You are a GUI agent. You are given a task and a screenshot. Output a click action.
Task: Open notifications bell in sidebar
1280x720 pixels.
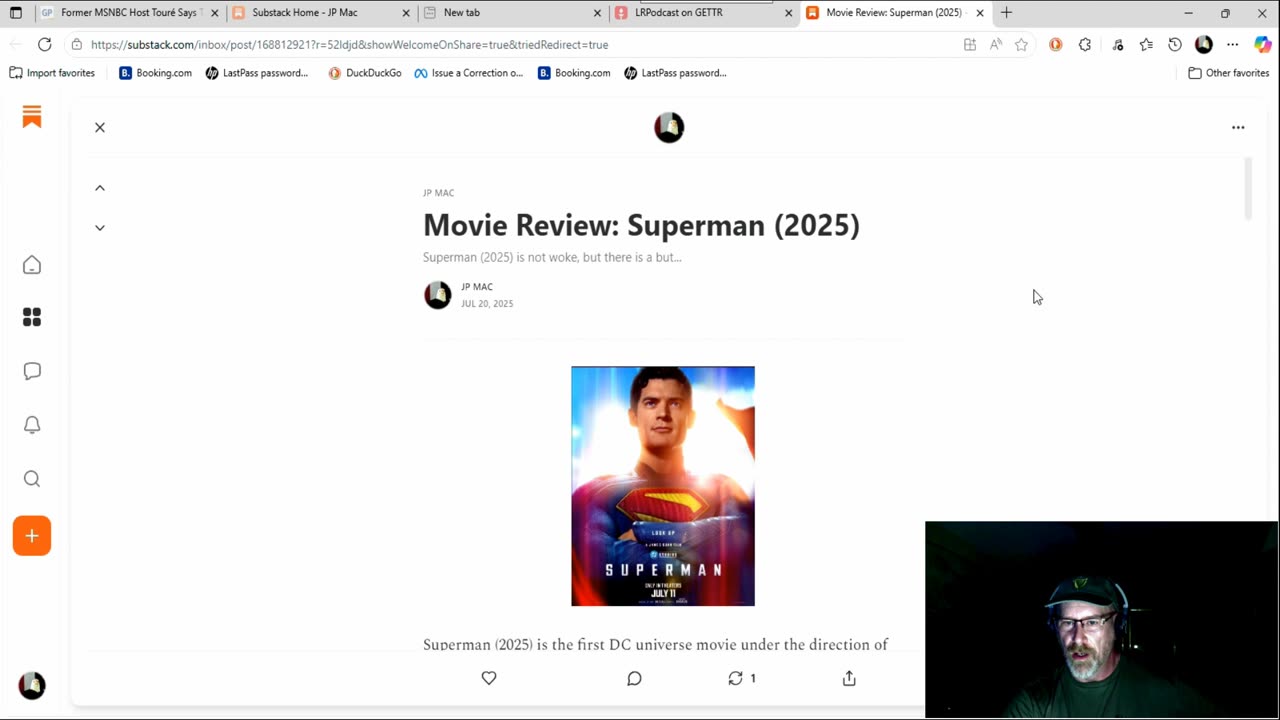click(x=32, y=425)
